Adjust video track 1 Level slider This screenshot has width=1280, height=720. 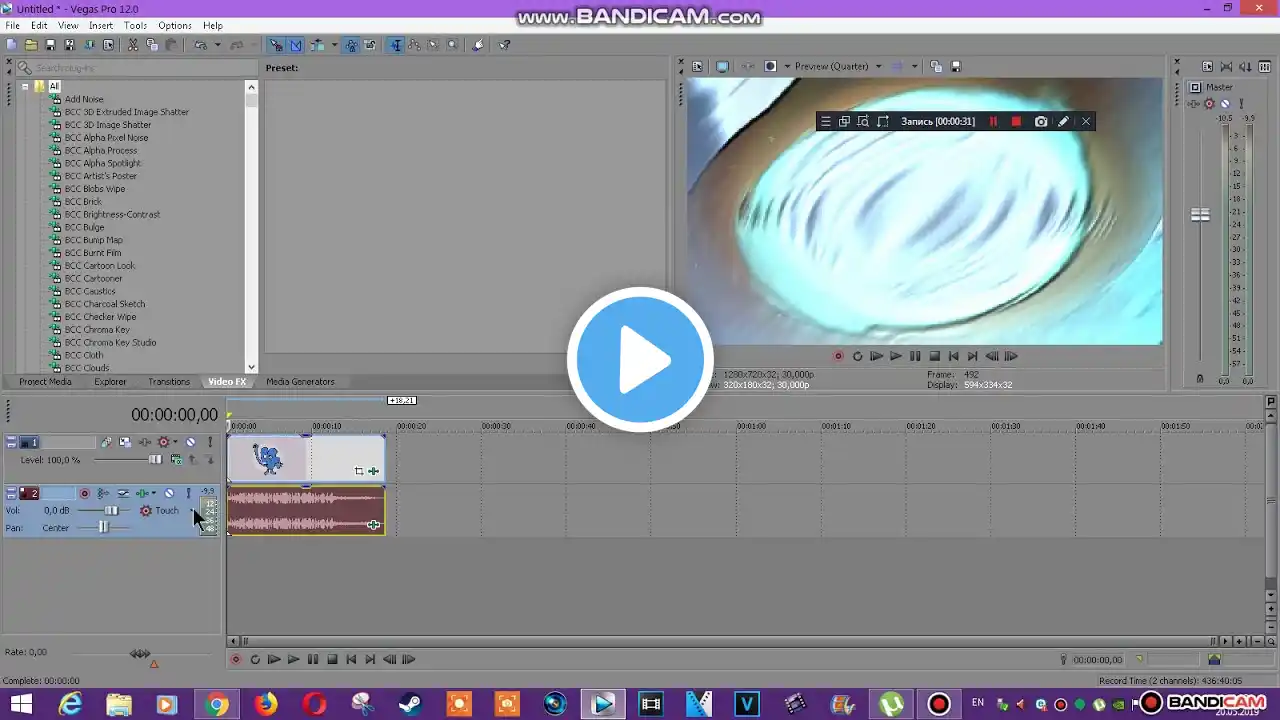pos(155,460)
